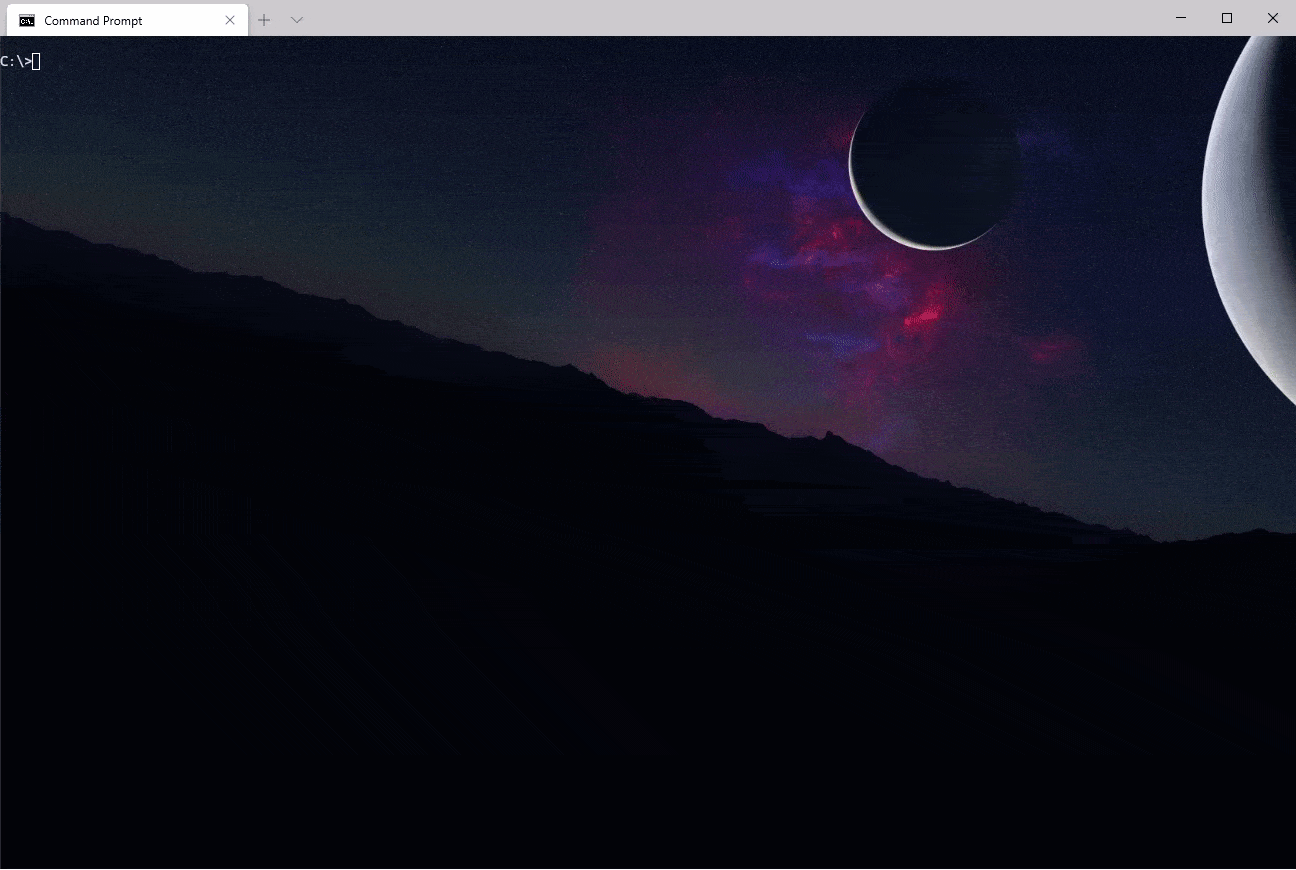This screenshot has width=1296, height=870.
Task: Maximize the Terminal window
Action: [x=1227, y=18]
